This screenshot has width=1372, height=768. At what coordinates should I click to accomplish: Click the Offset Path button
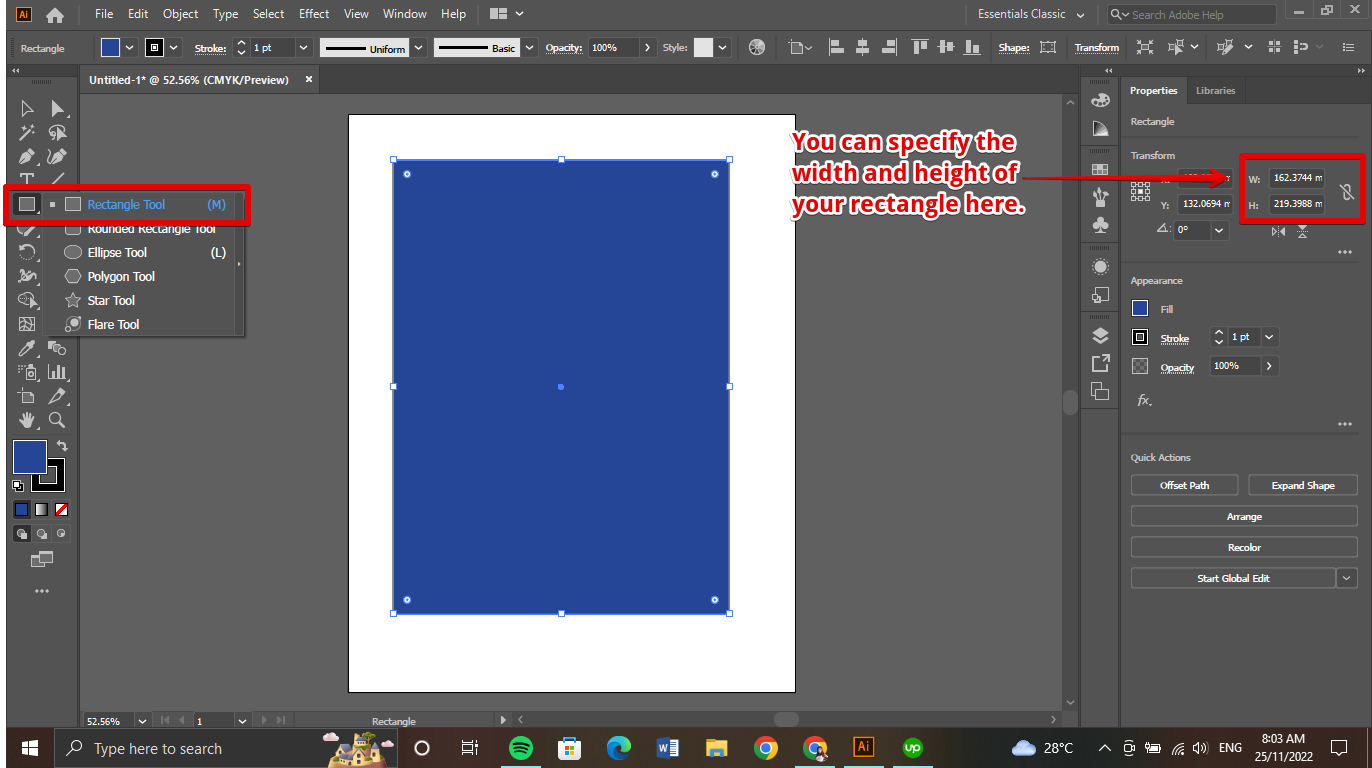click(x=1184, y=485)
